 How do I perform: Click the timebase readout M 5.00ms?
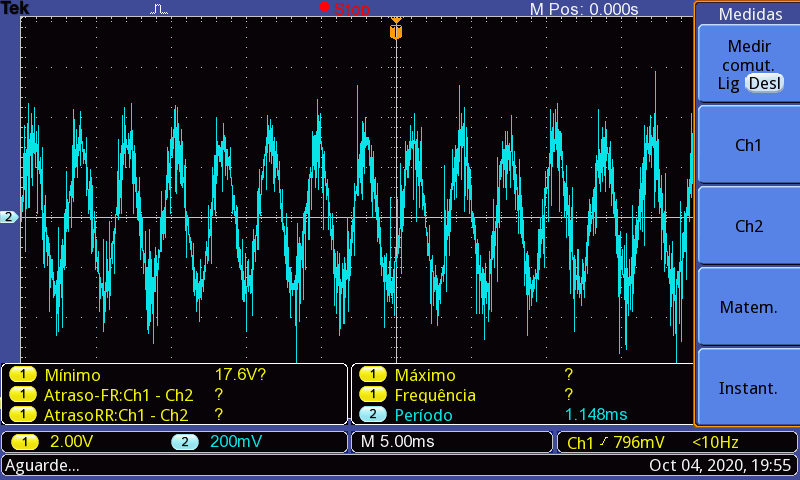click(397, 441)
